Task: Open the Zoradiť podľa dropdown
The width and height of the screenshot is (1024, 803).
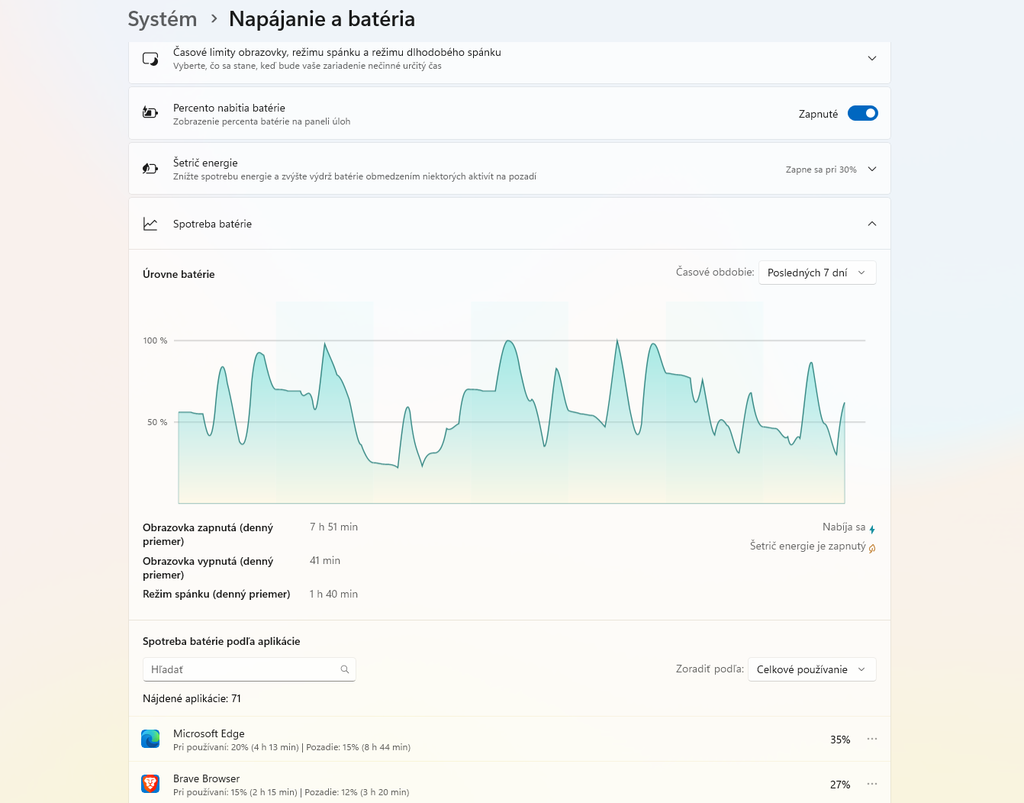Action: [x=812, y=669]
